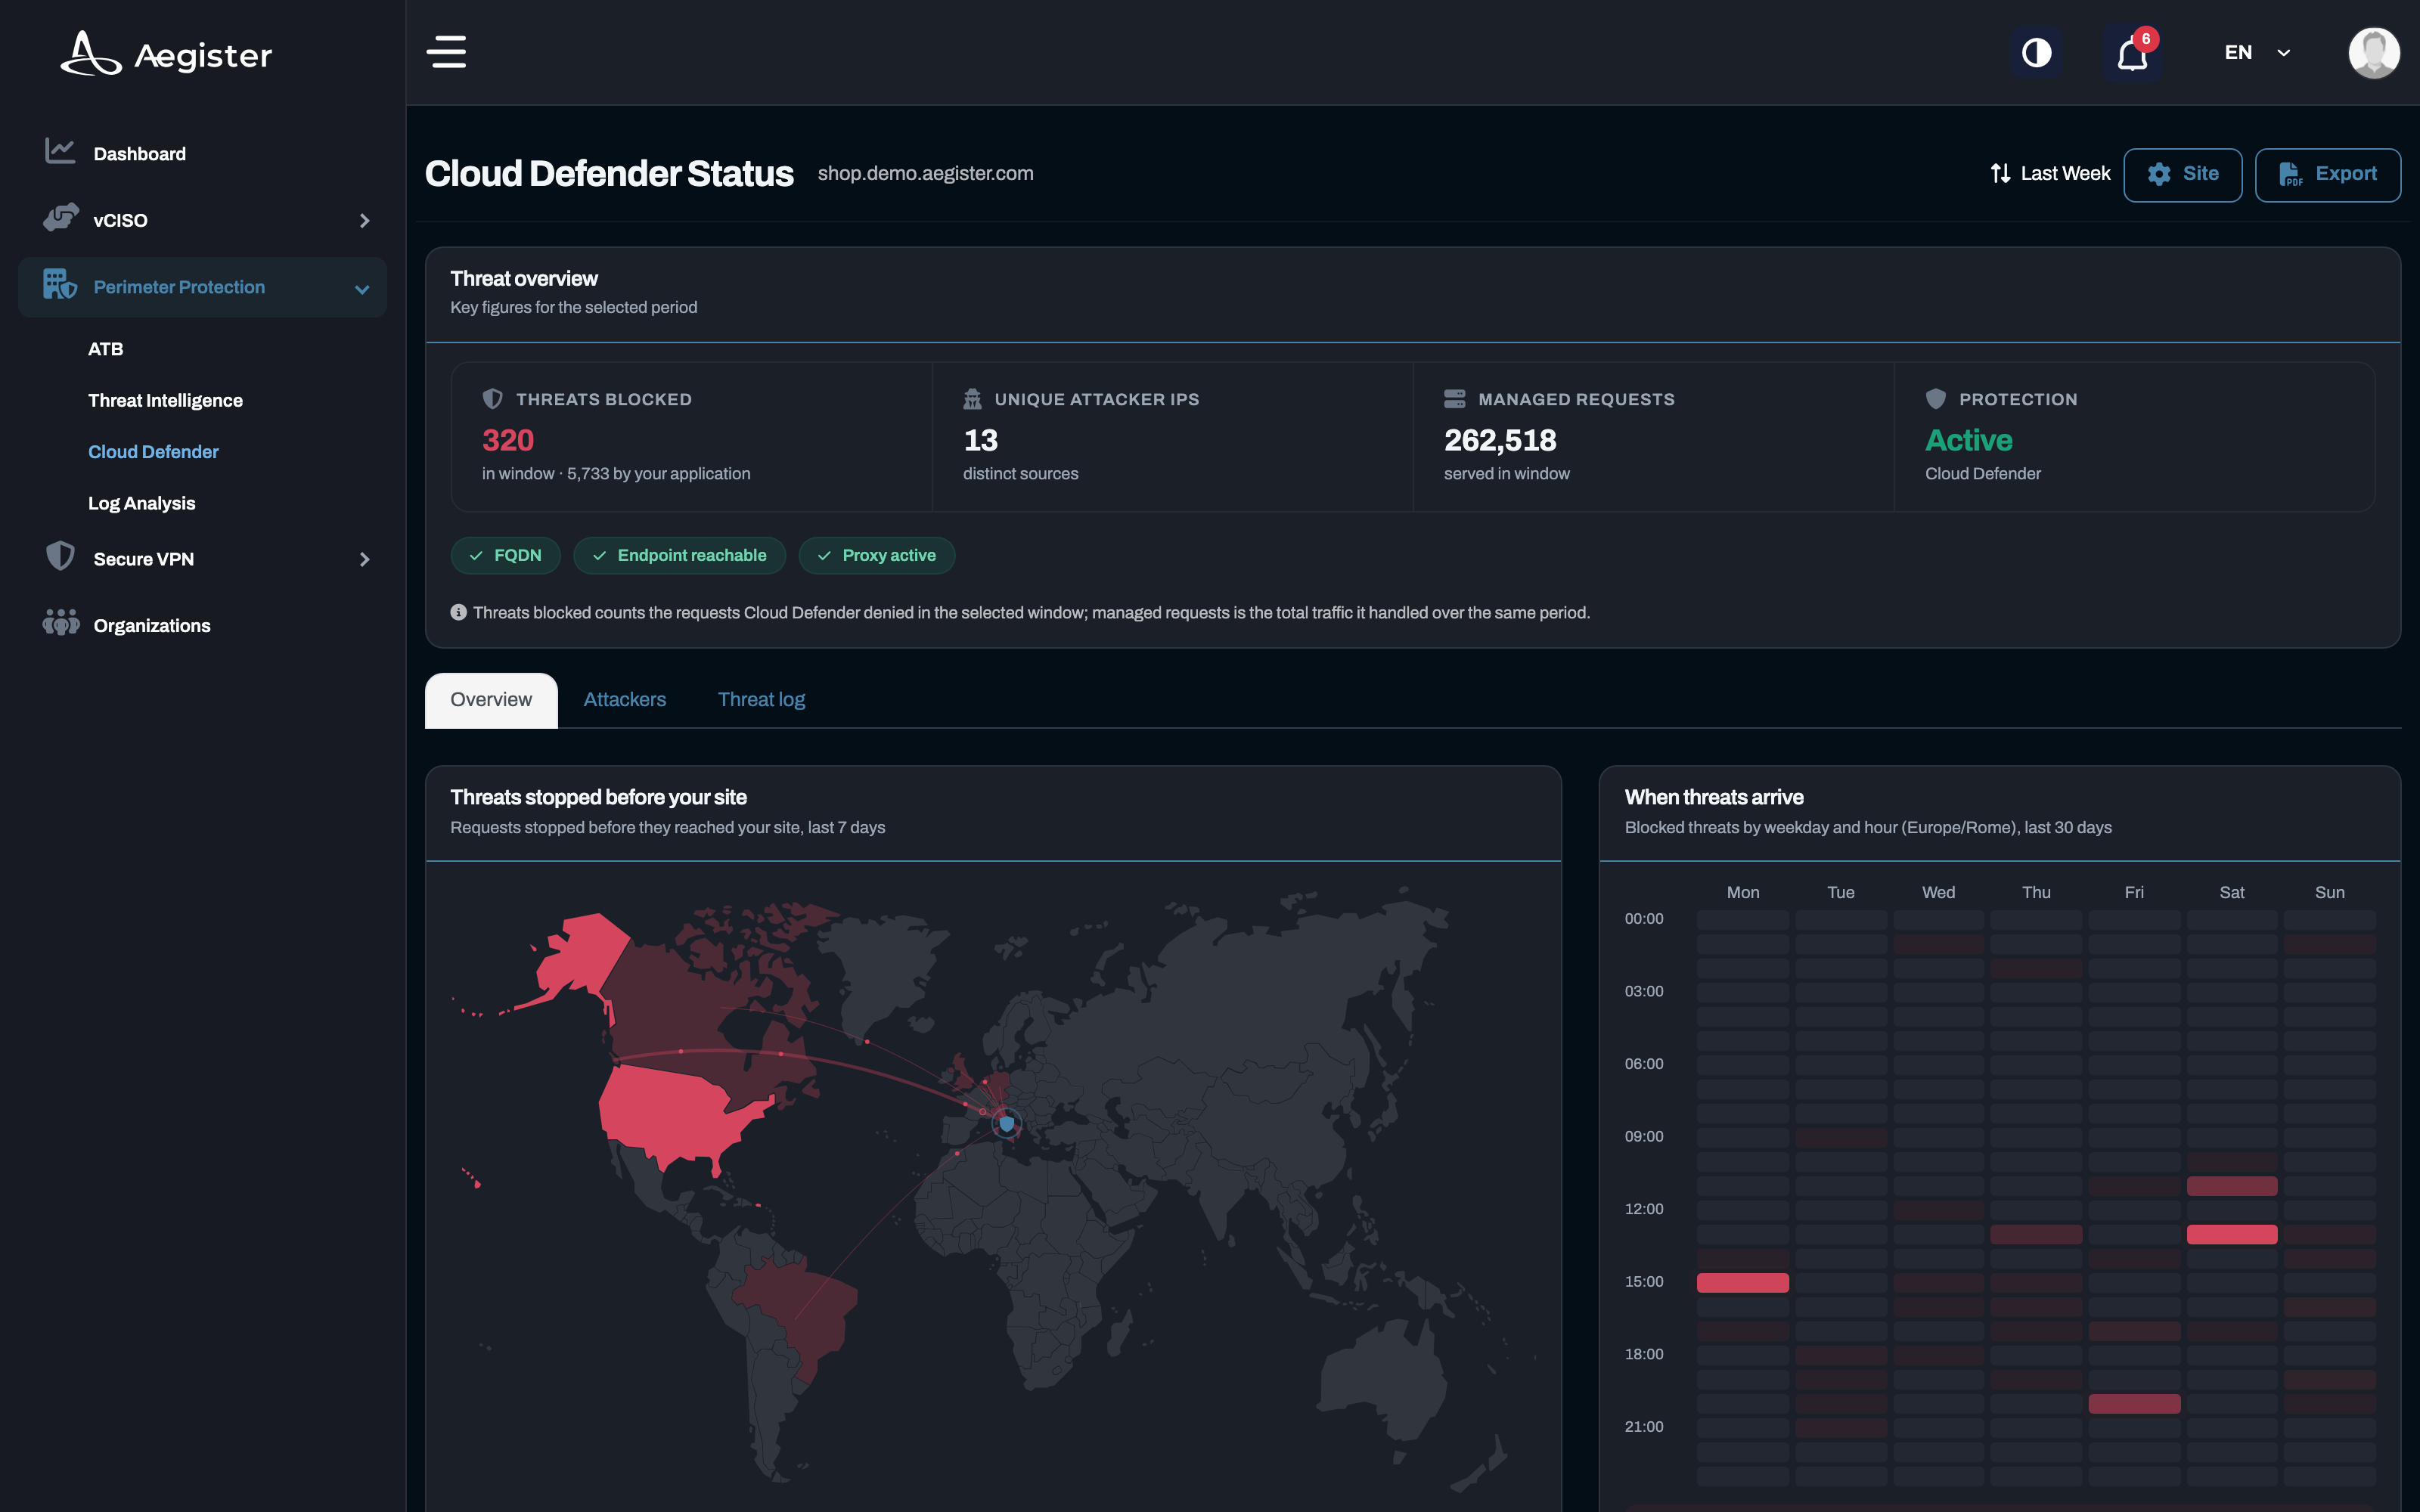Click the brightest Saturday heatmap cell
Screen dimensions: 2420x1512
pos(2231,1234)
